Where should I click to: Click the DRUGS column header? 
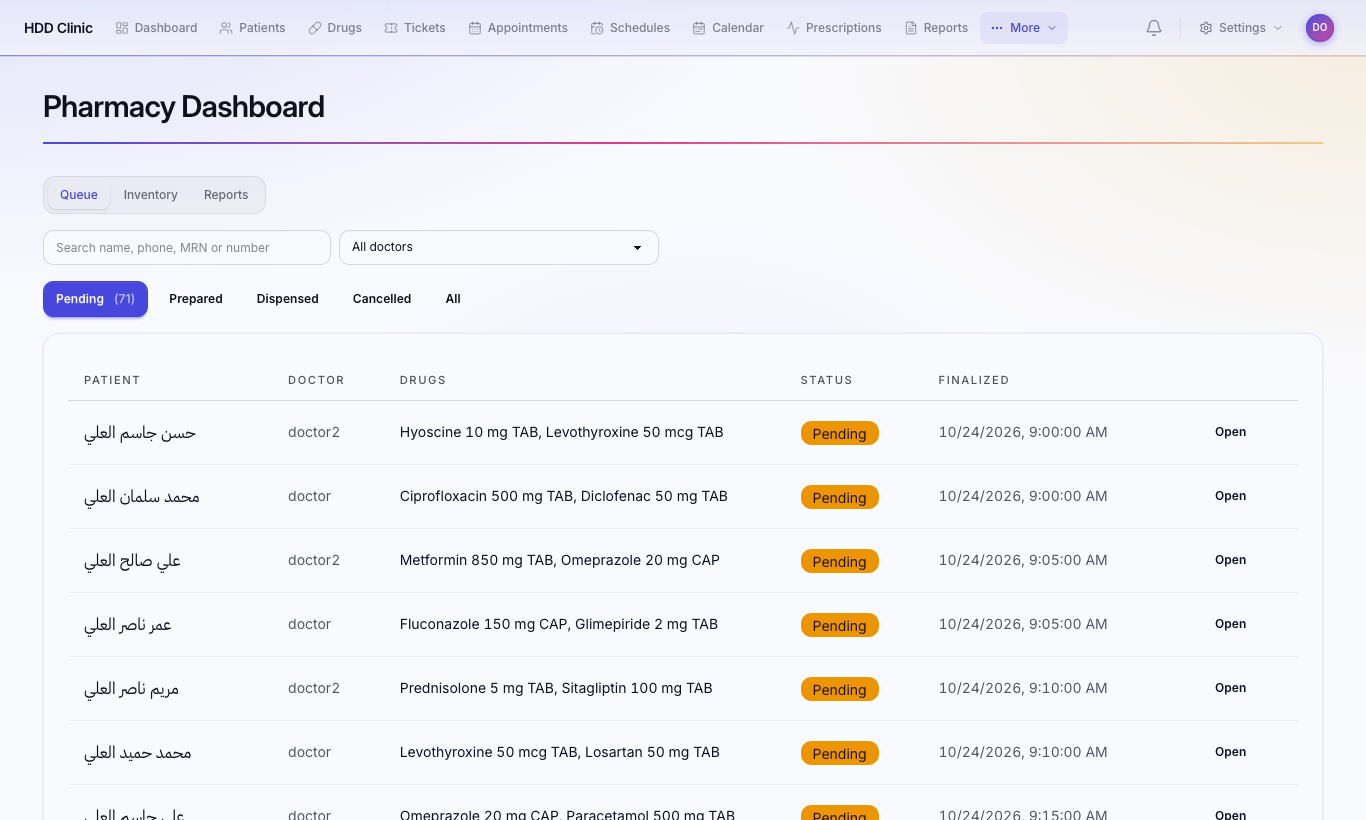pos(423,380)
